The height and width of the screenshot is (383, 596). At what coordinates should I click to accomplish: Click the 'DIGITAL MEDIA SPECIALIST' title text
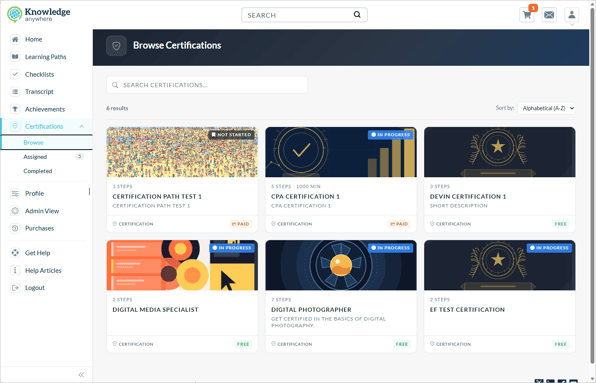tap(155, 310)
